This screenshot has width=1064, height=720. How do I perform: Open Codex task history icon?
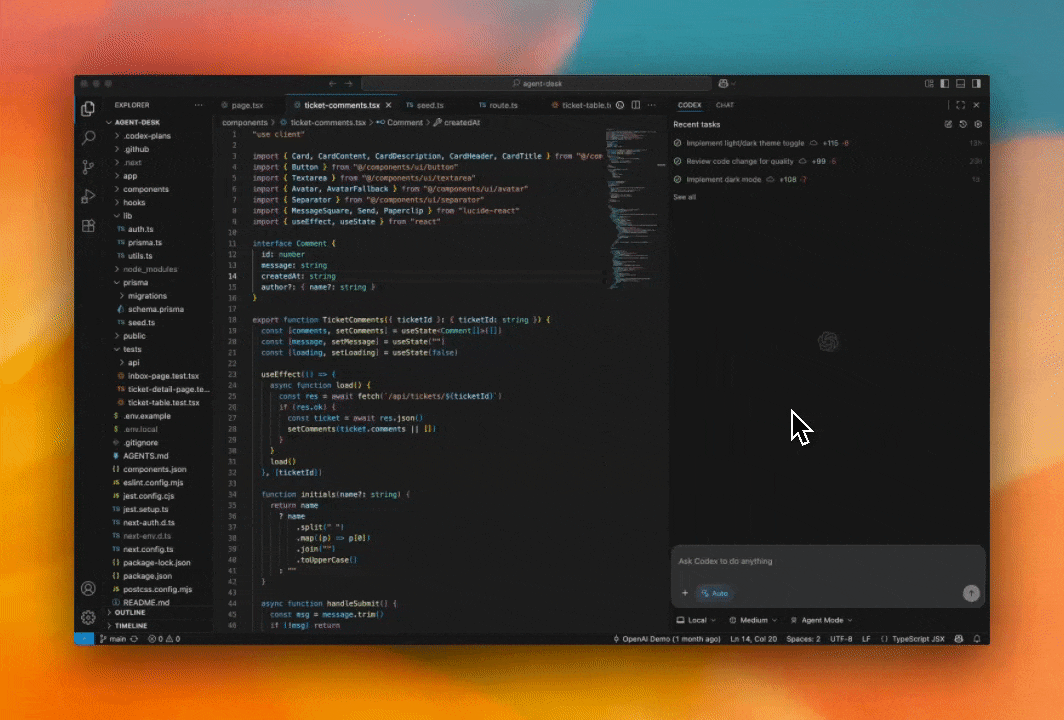tap(963, 124)
